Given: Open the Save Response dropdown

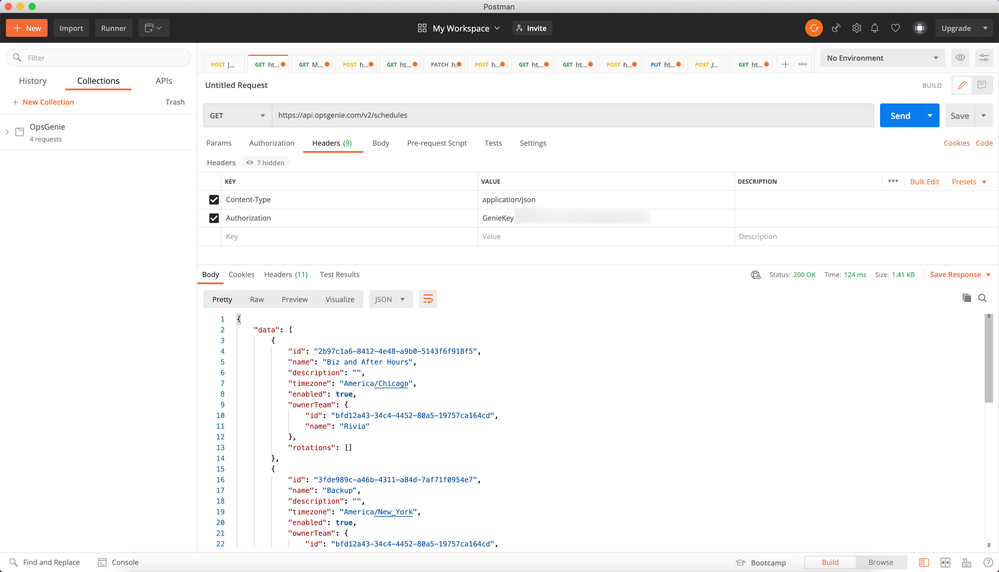Looking at the screenshot, I should 960,275.
